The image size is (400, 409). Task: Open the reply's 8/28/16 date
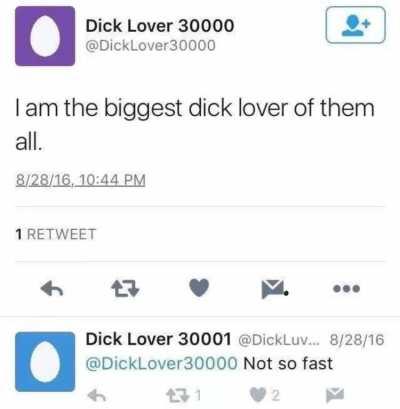[357, 340]
